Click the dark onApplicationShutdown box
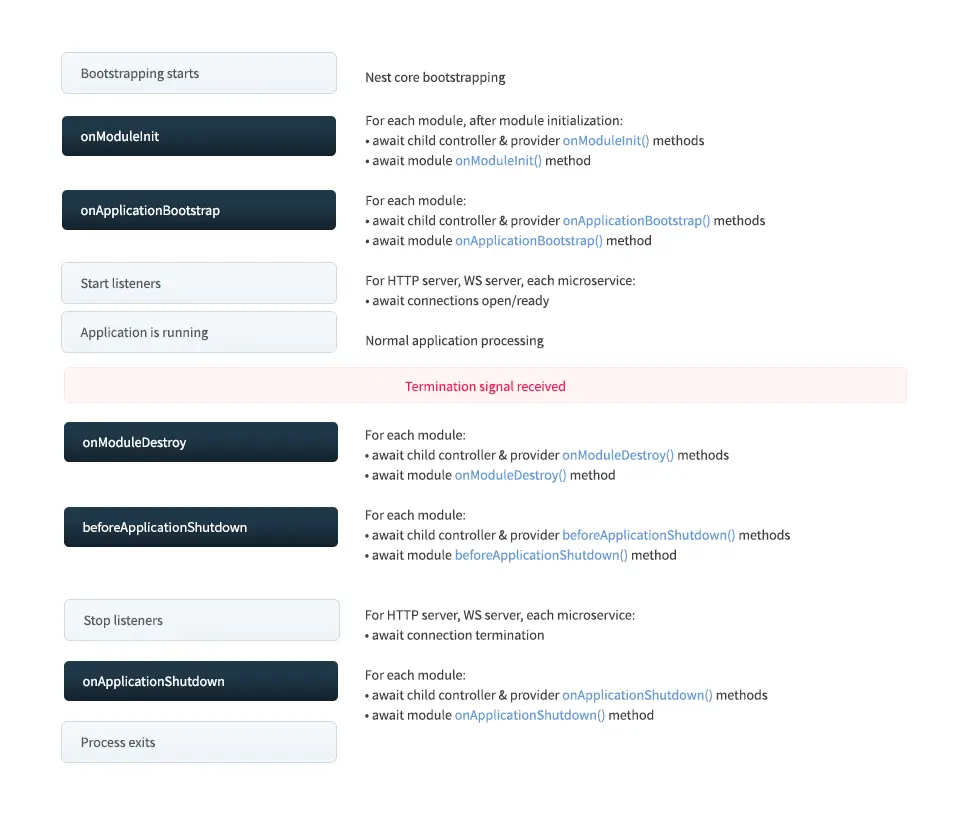This screenshot has width=970, height=820. (x=201, y=681)
